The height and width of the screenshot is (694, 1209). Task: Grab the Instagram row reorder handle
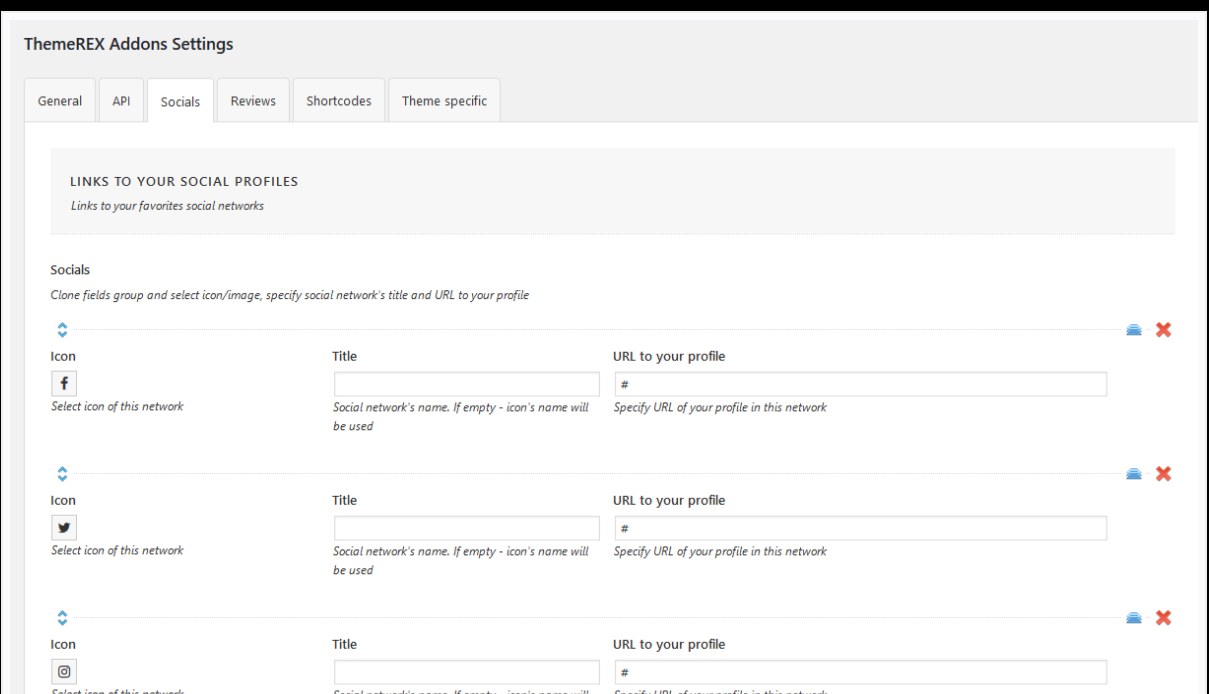[x=62, y=618]
